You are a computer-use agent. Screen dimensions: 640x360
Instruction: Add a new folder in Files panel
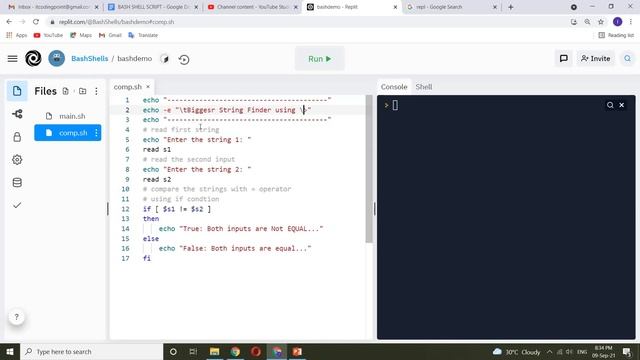click(x=82, y=91)
